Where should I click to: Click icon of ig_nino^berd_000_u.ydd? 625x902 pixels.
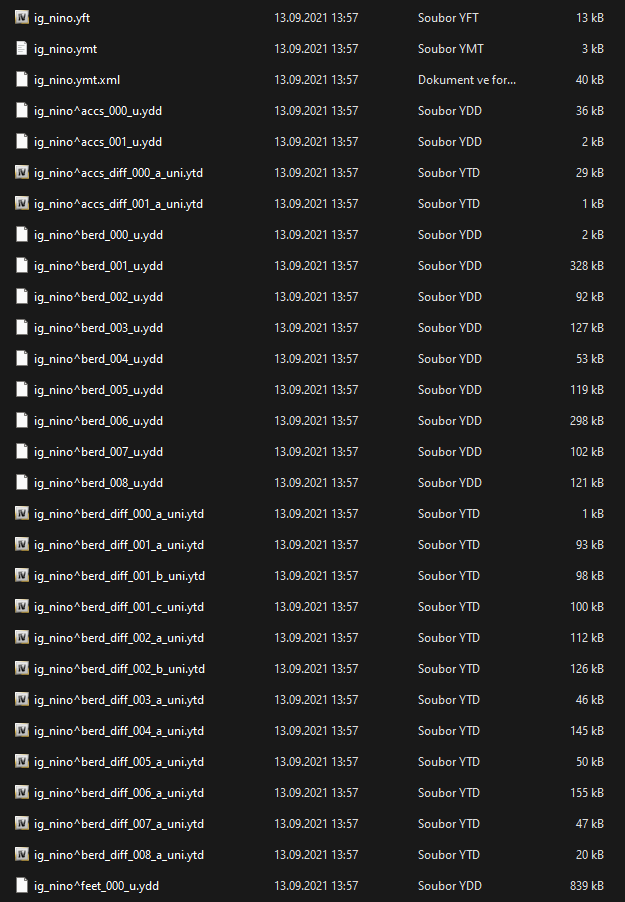point(22,234)
